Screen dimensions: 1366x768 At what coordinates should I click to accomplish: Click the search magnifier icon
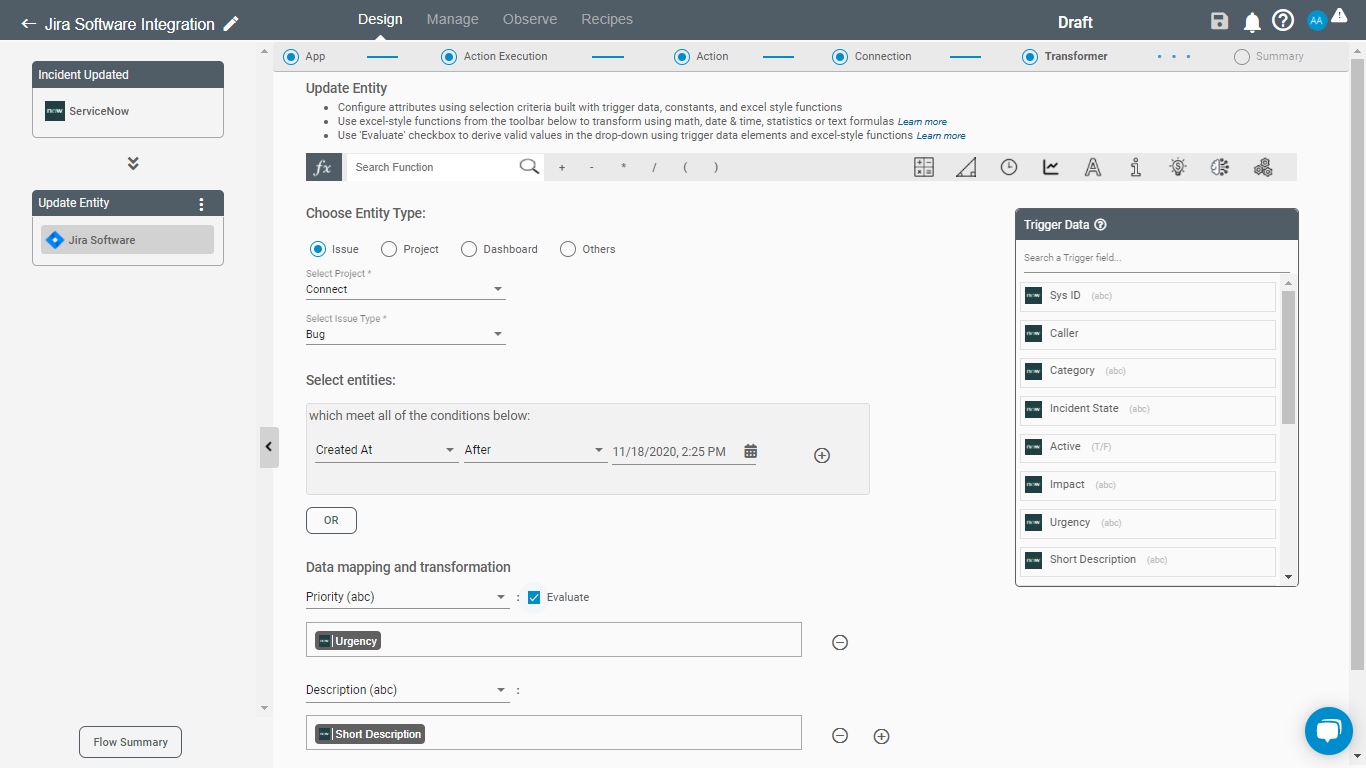pyautogui.click(x=530, y=167)
